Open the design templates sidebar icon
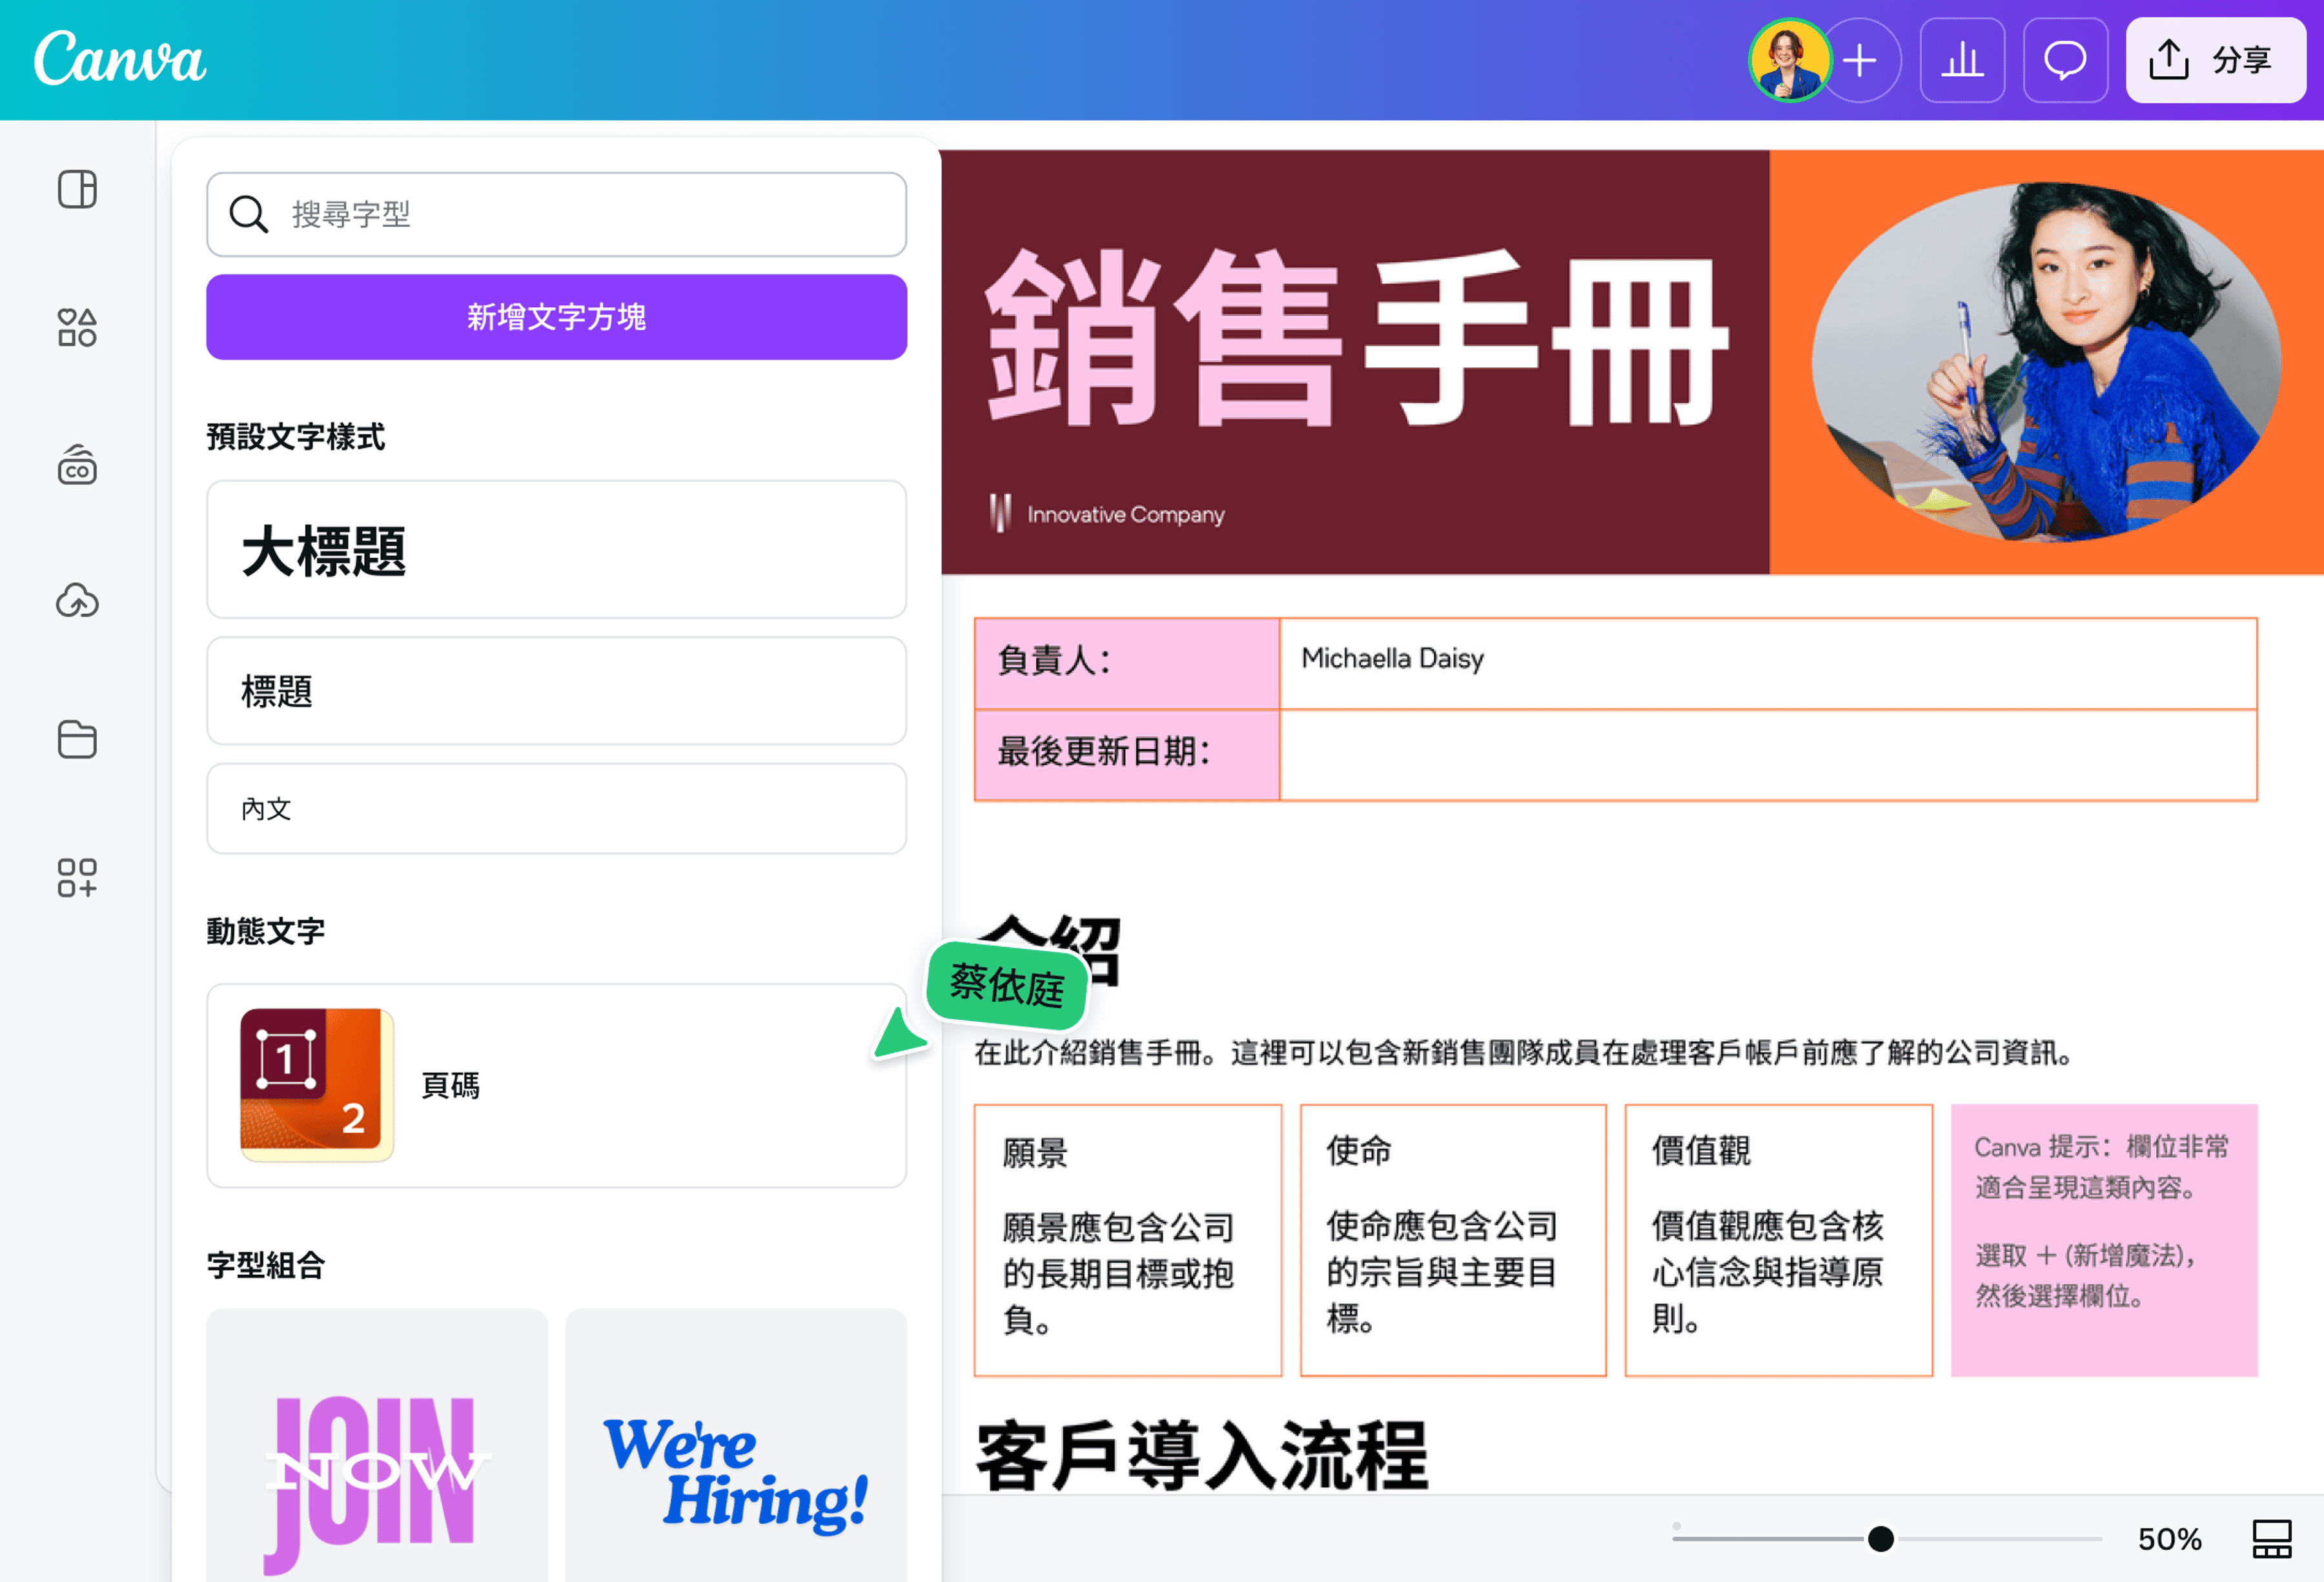Screen dimensions: 2324x1582 coord(77,189)
